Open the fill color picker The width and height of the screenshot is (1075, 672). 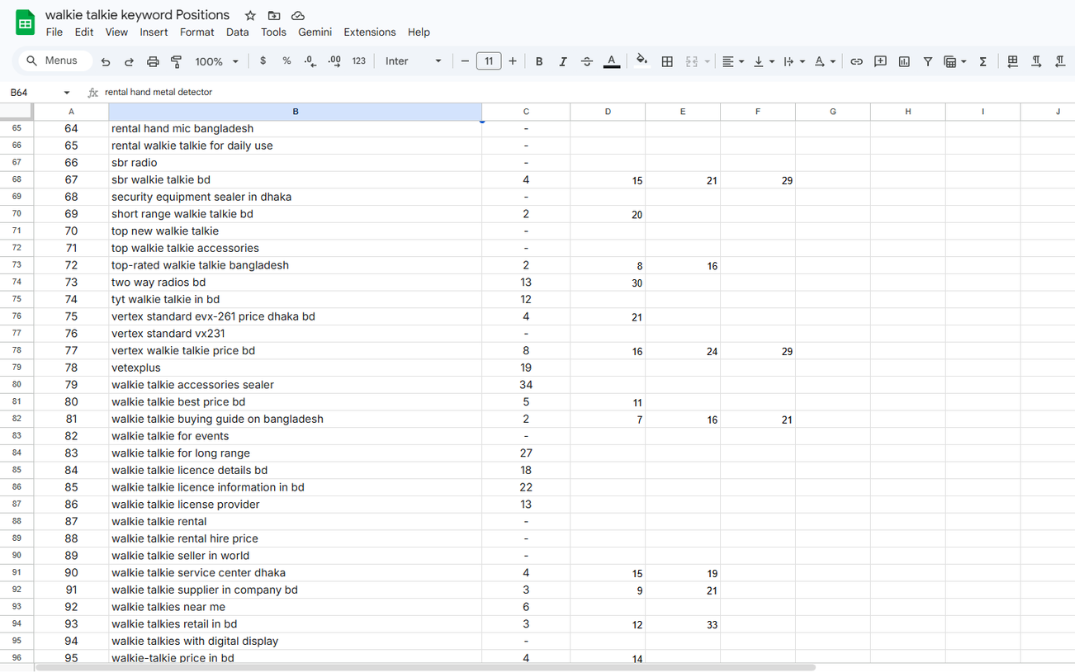click(641, 61)
